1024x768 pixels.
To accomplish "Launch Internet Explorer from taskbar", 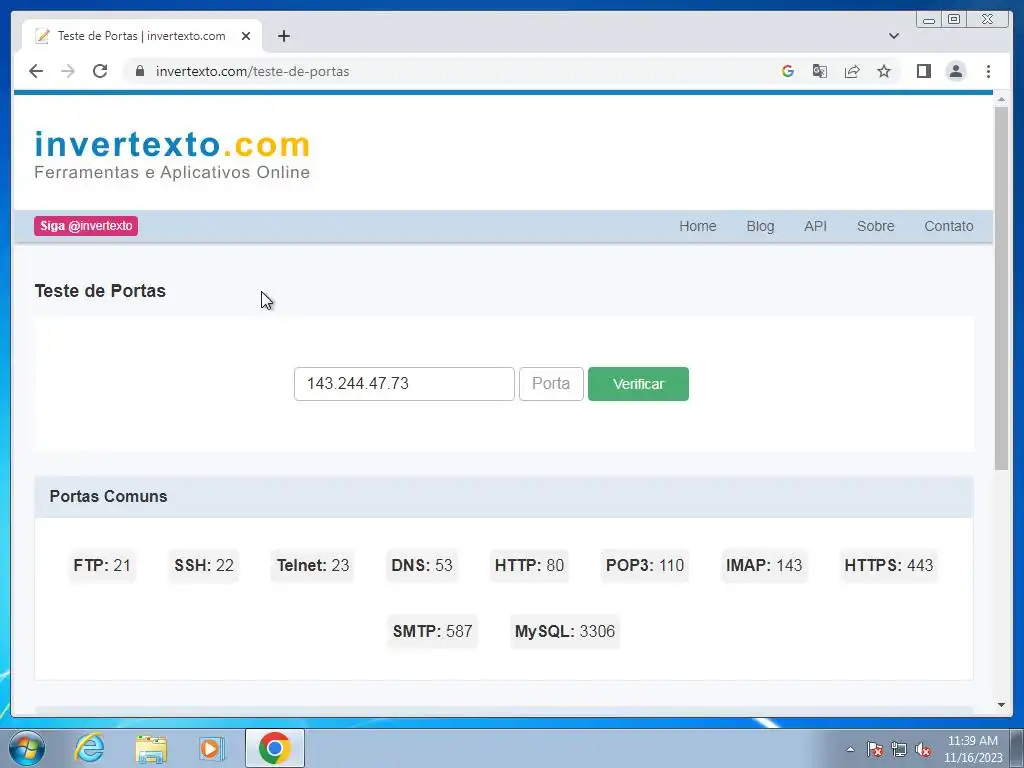I will click(x=89, y=748).
